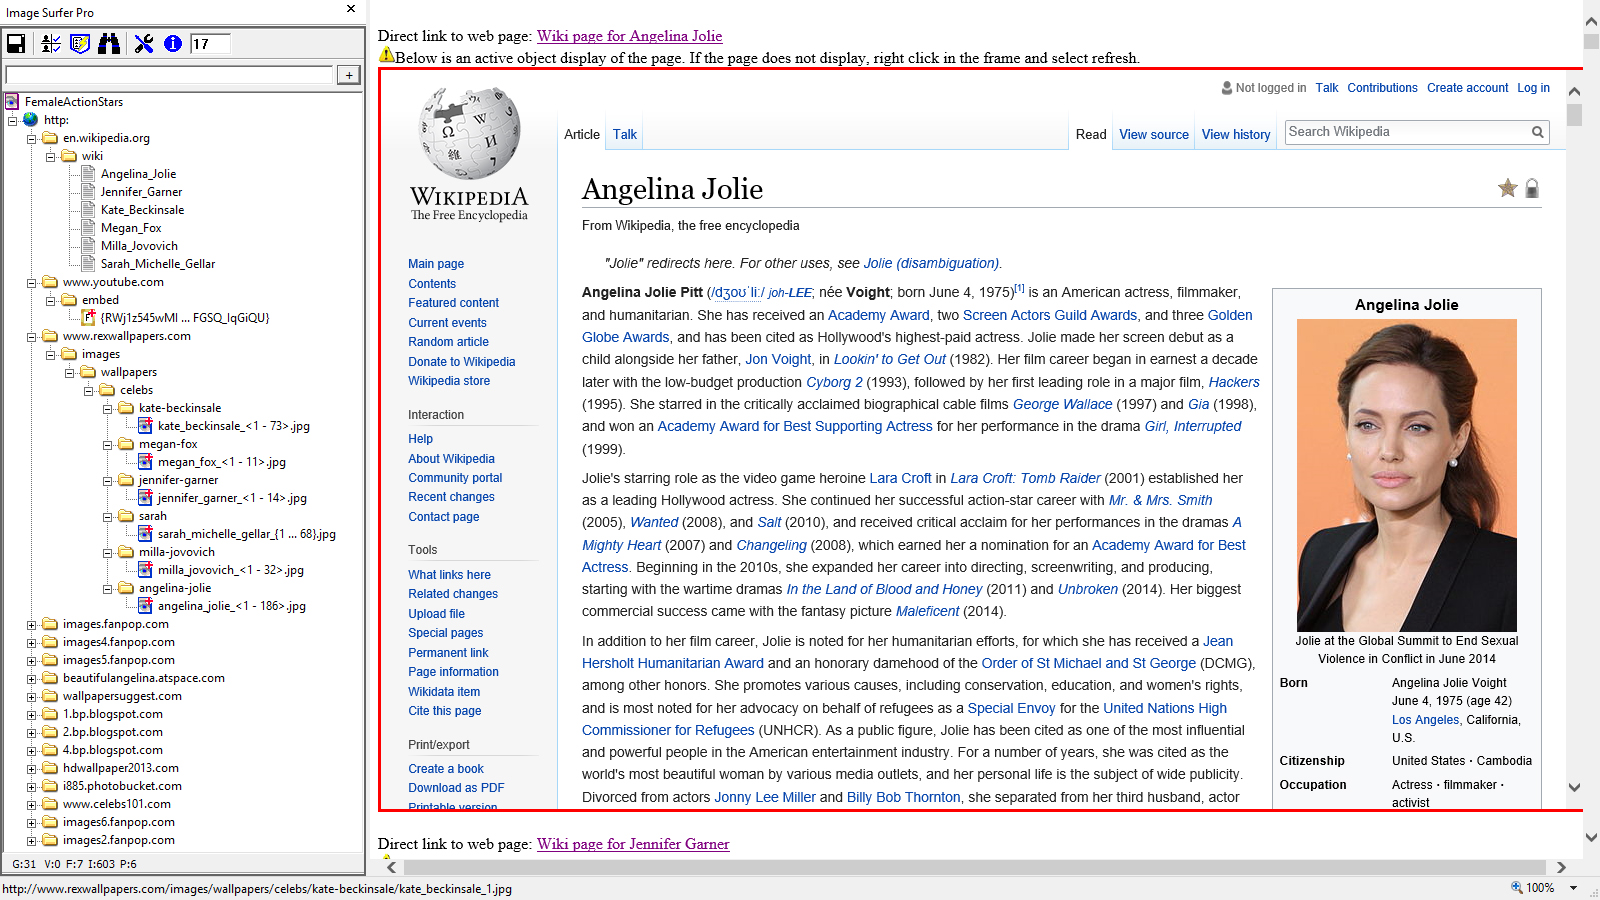The image size is (1600, 900).
Task: Expand the images.fanpop.com tree node
Action: pos(31,625)
